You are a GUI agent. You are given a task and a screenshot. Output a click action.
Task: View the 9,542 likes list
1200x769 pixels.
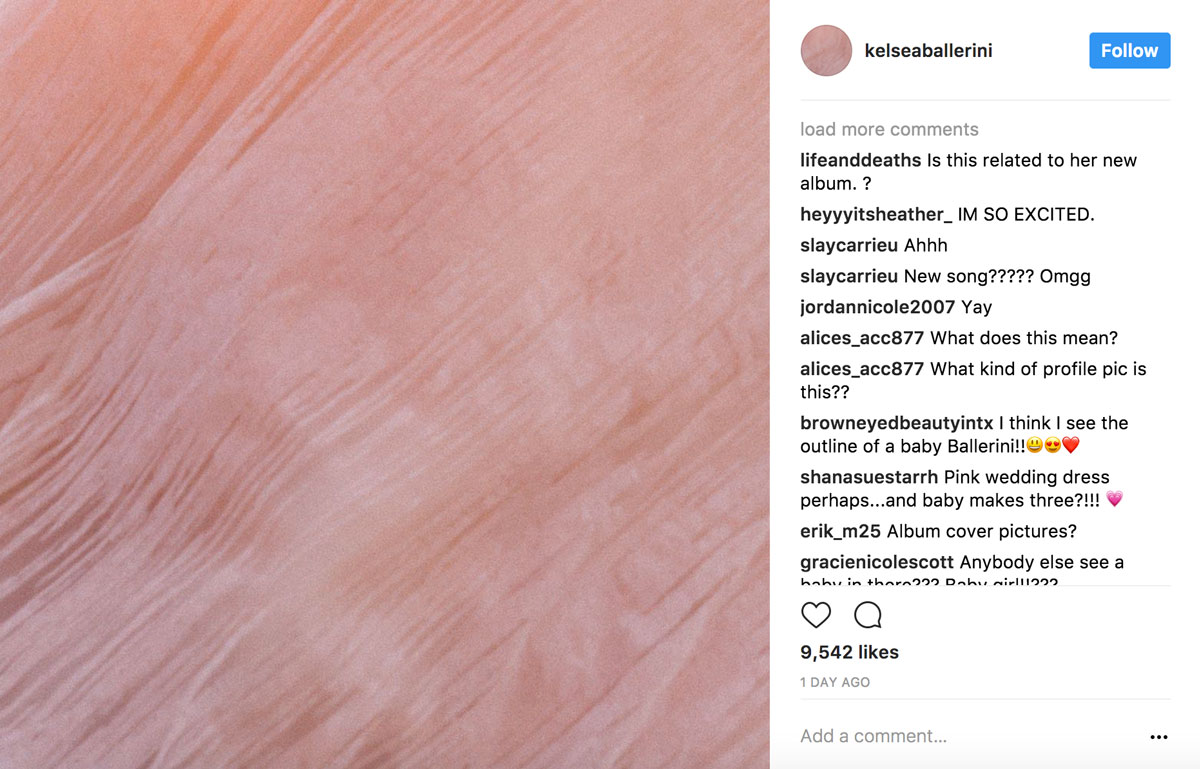coord(849,652)
